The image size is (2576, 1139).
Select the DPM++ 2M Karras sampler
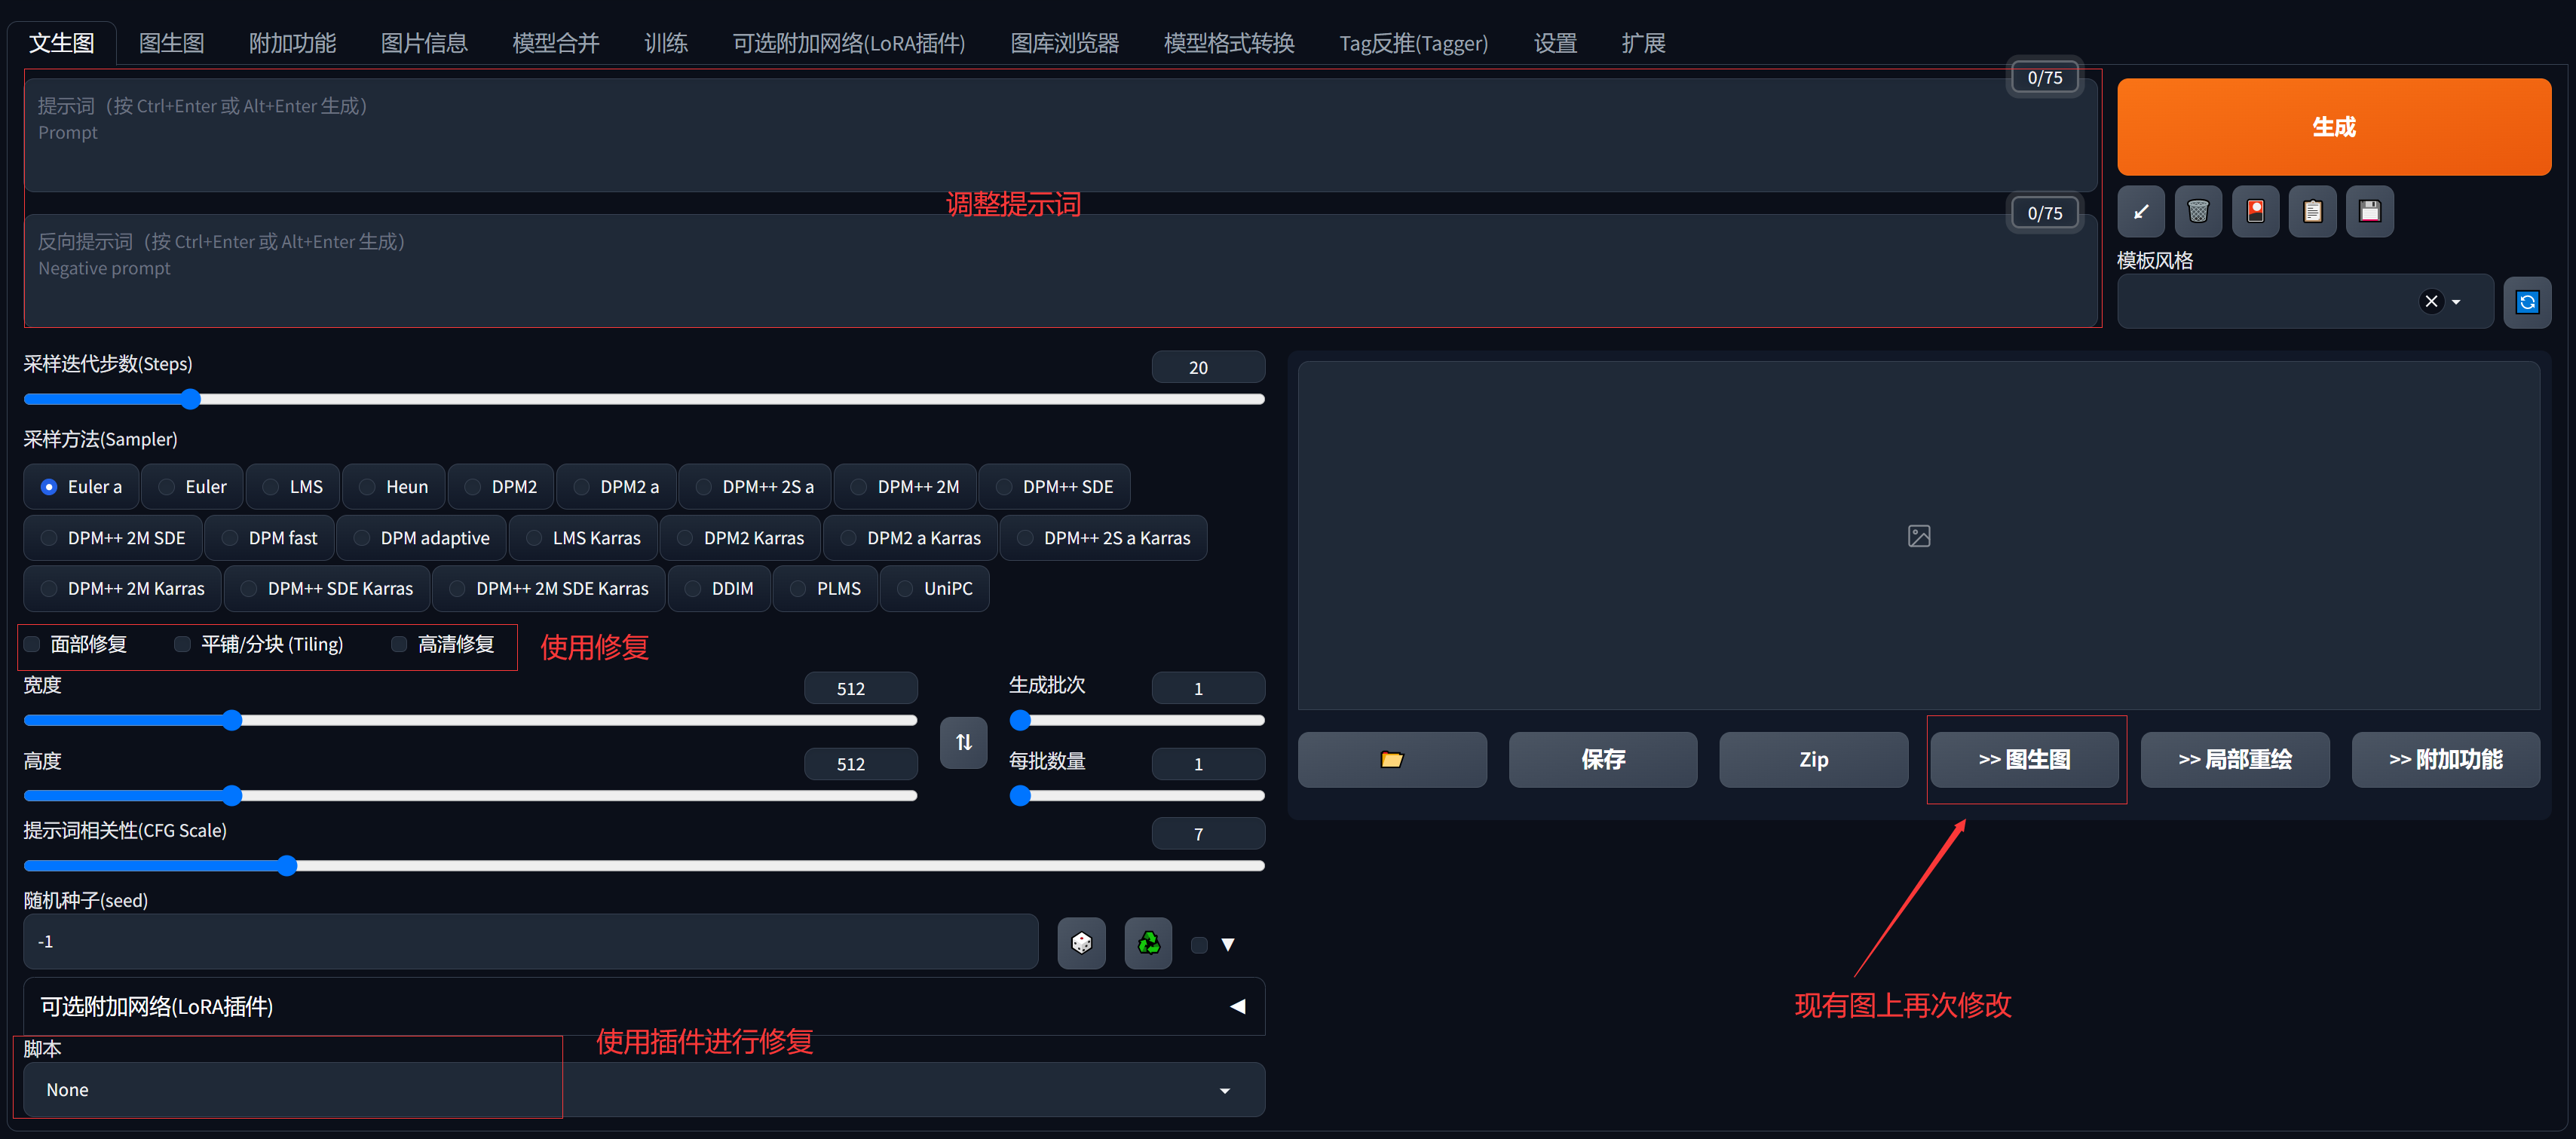coord(122,589)
